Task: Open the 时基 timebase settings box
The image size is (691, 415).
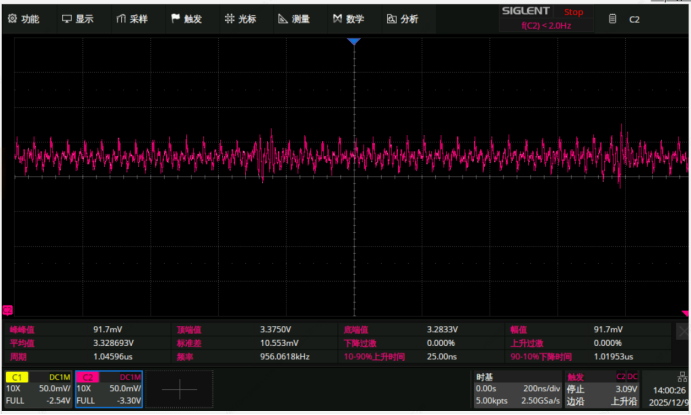Action: click(518, 389)
